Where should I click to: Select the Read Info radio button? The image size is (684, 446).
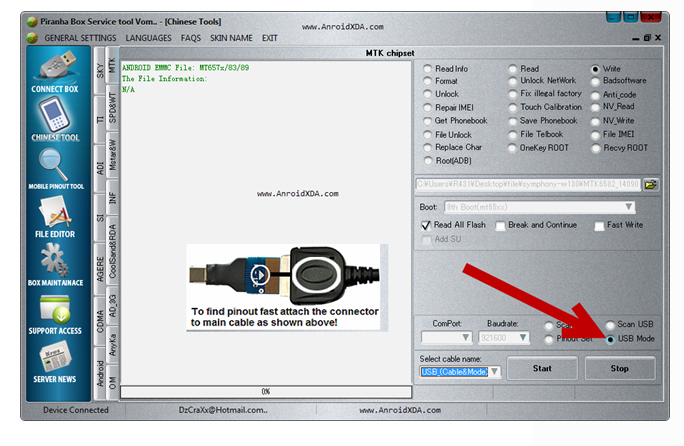(x=428, y=69)
